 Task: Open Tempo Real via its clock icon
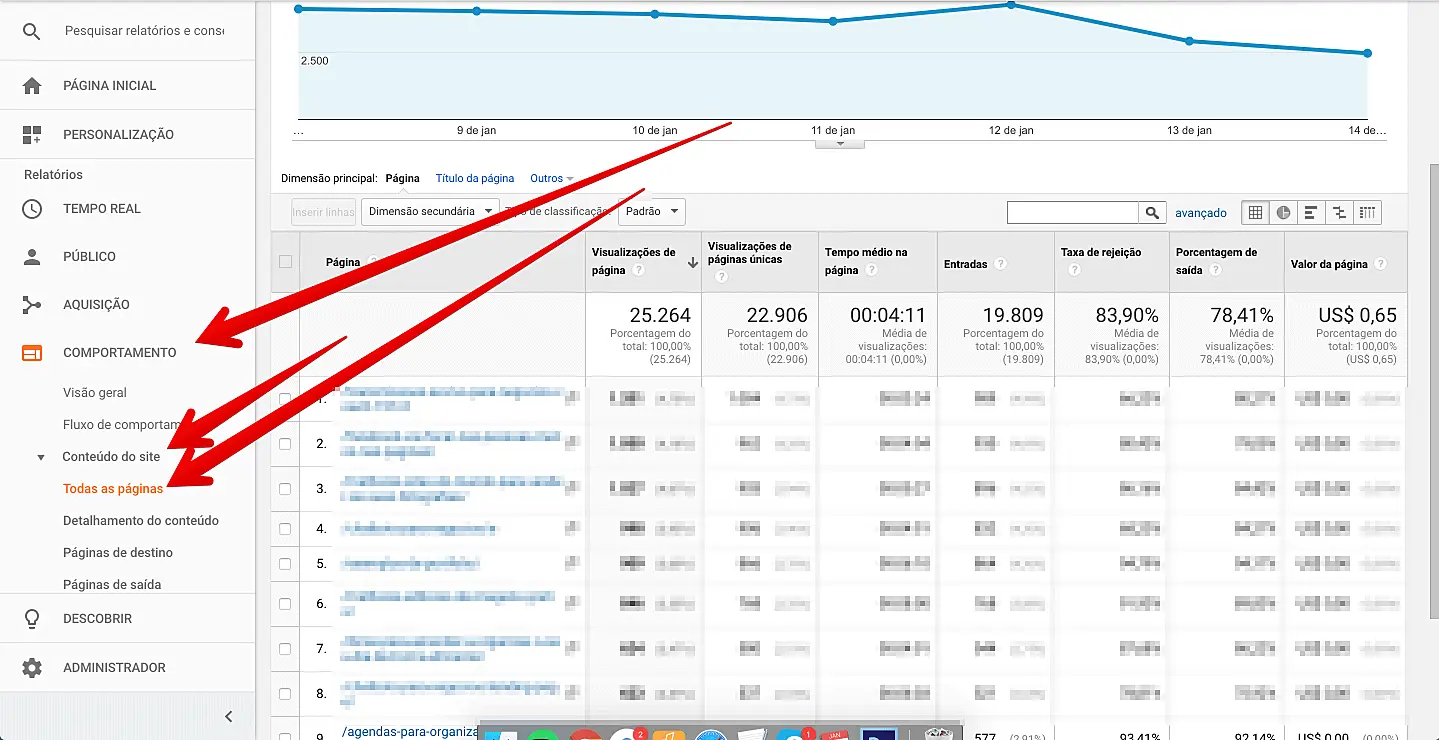click(x=30, y=208)
